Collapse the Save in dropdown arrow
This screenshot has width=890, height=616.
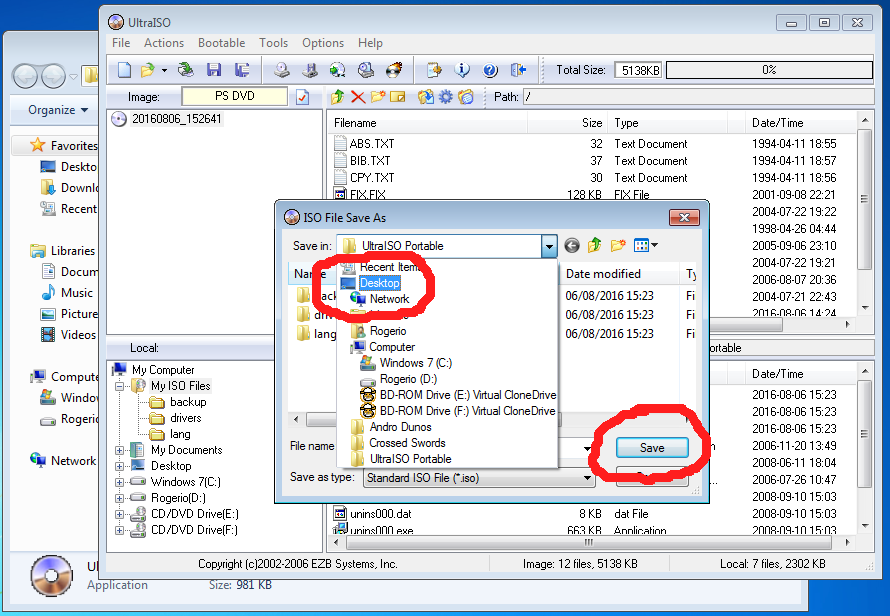click(x=548, y=246)
